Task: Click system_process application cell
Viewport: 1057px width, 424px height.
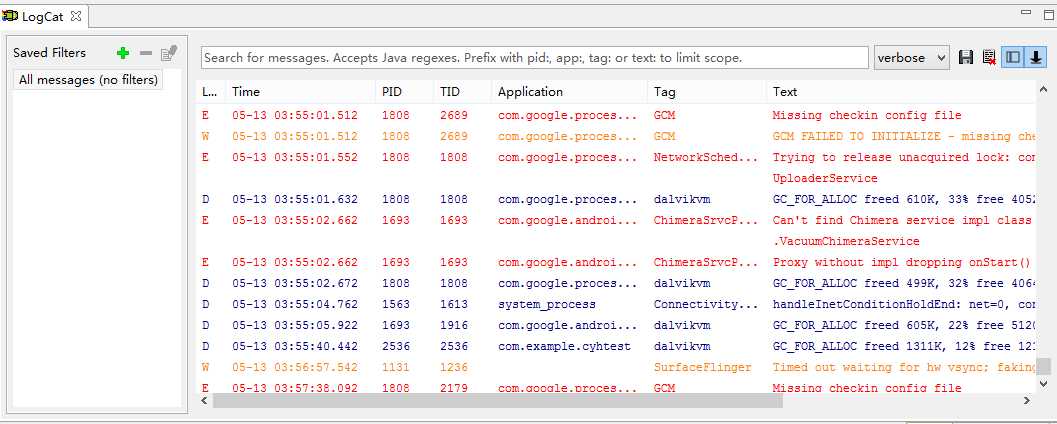Action: (x=547, y=305)
